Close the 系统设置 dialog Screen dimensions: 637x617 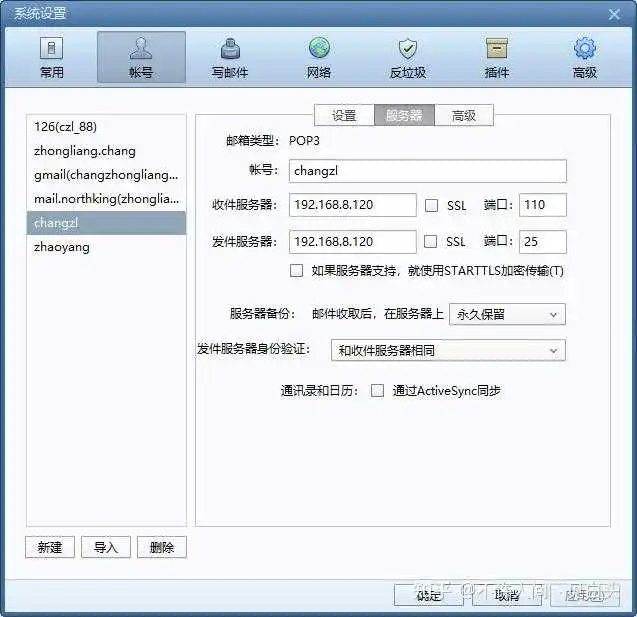pyautogui.click(x=614, y=15)
